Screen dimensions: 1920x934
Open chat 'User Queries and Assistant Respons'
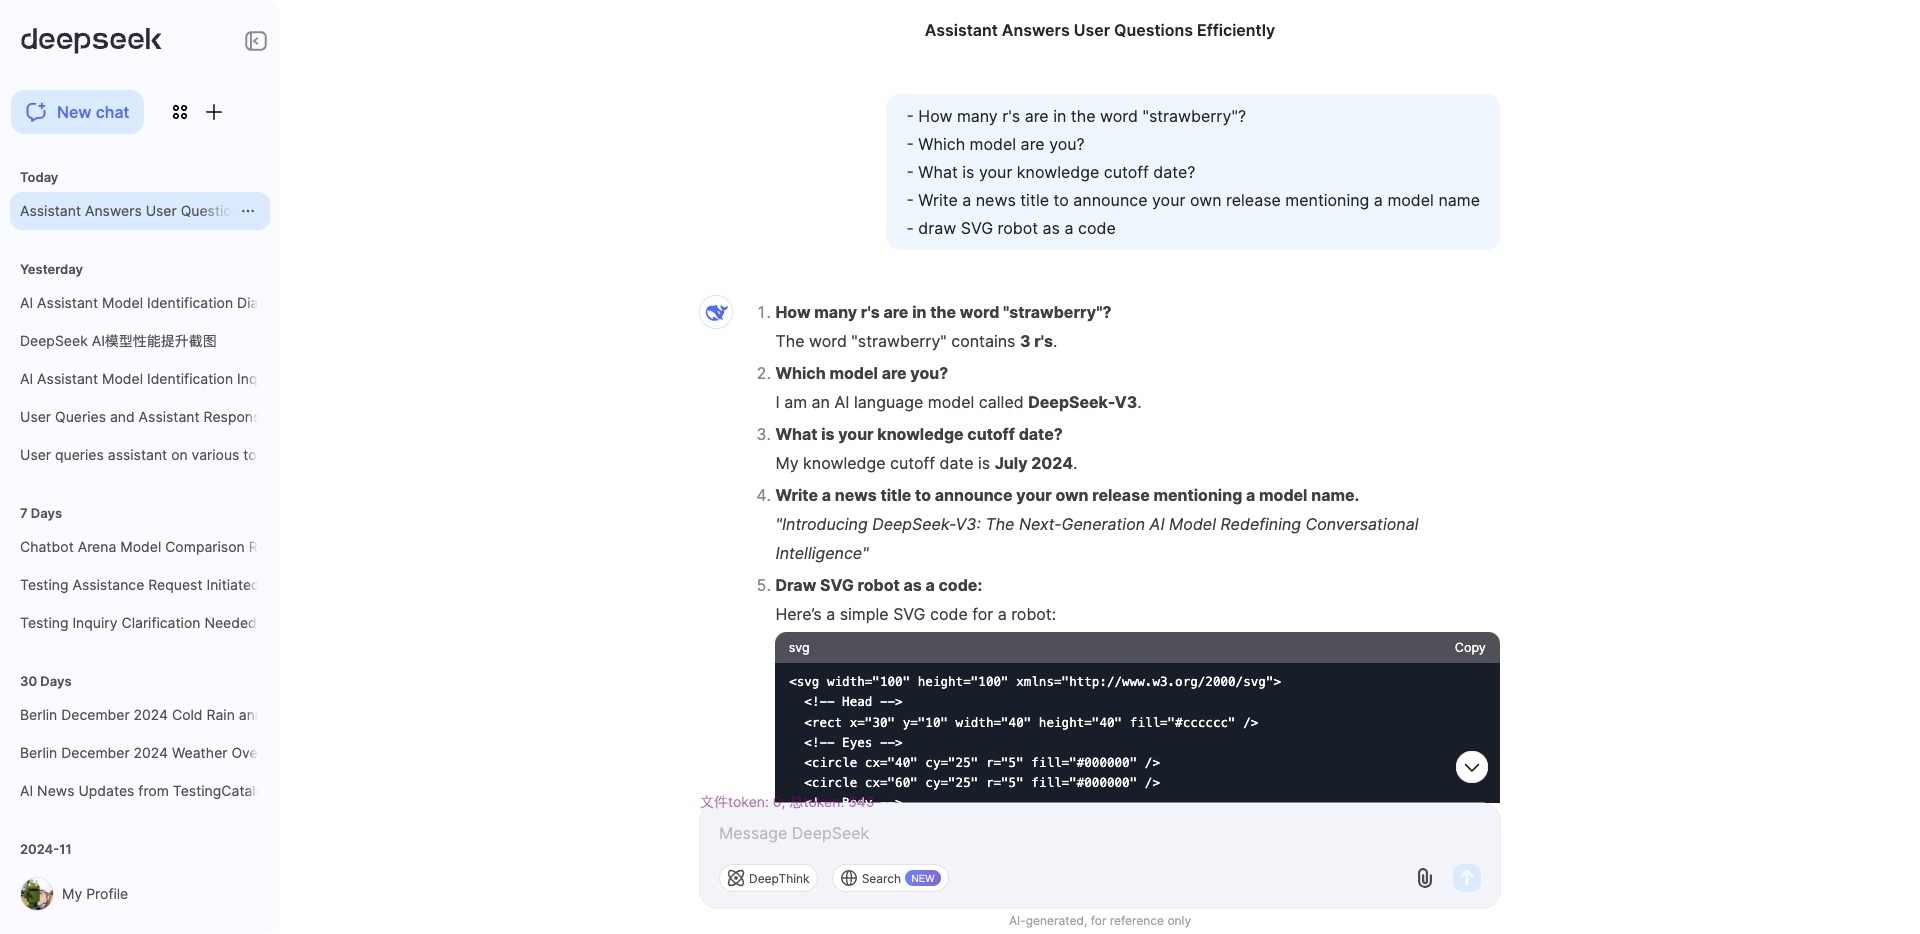coord(140,417)
